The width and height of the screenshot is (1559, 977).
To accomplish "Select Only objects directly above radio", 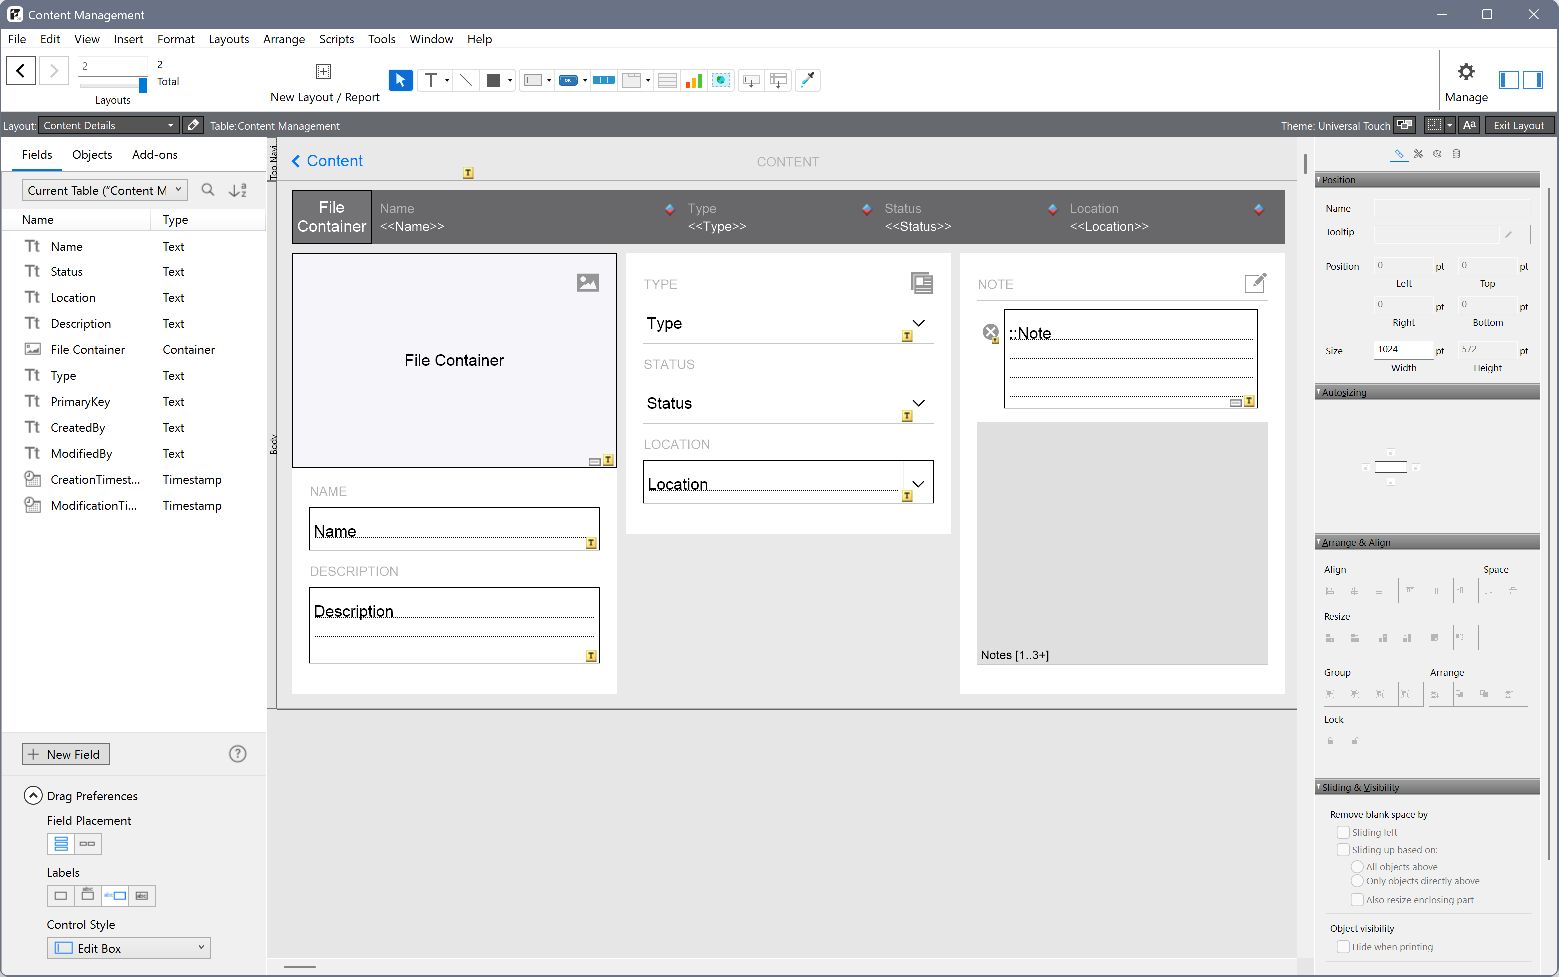I will click(x=1357, y=881).
